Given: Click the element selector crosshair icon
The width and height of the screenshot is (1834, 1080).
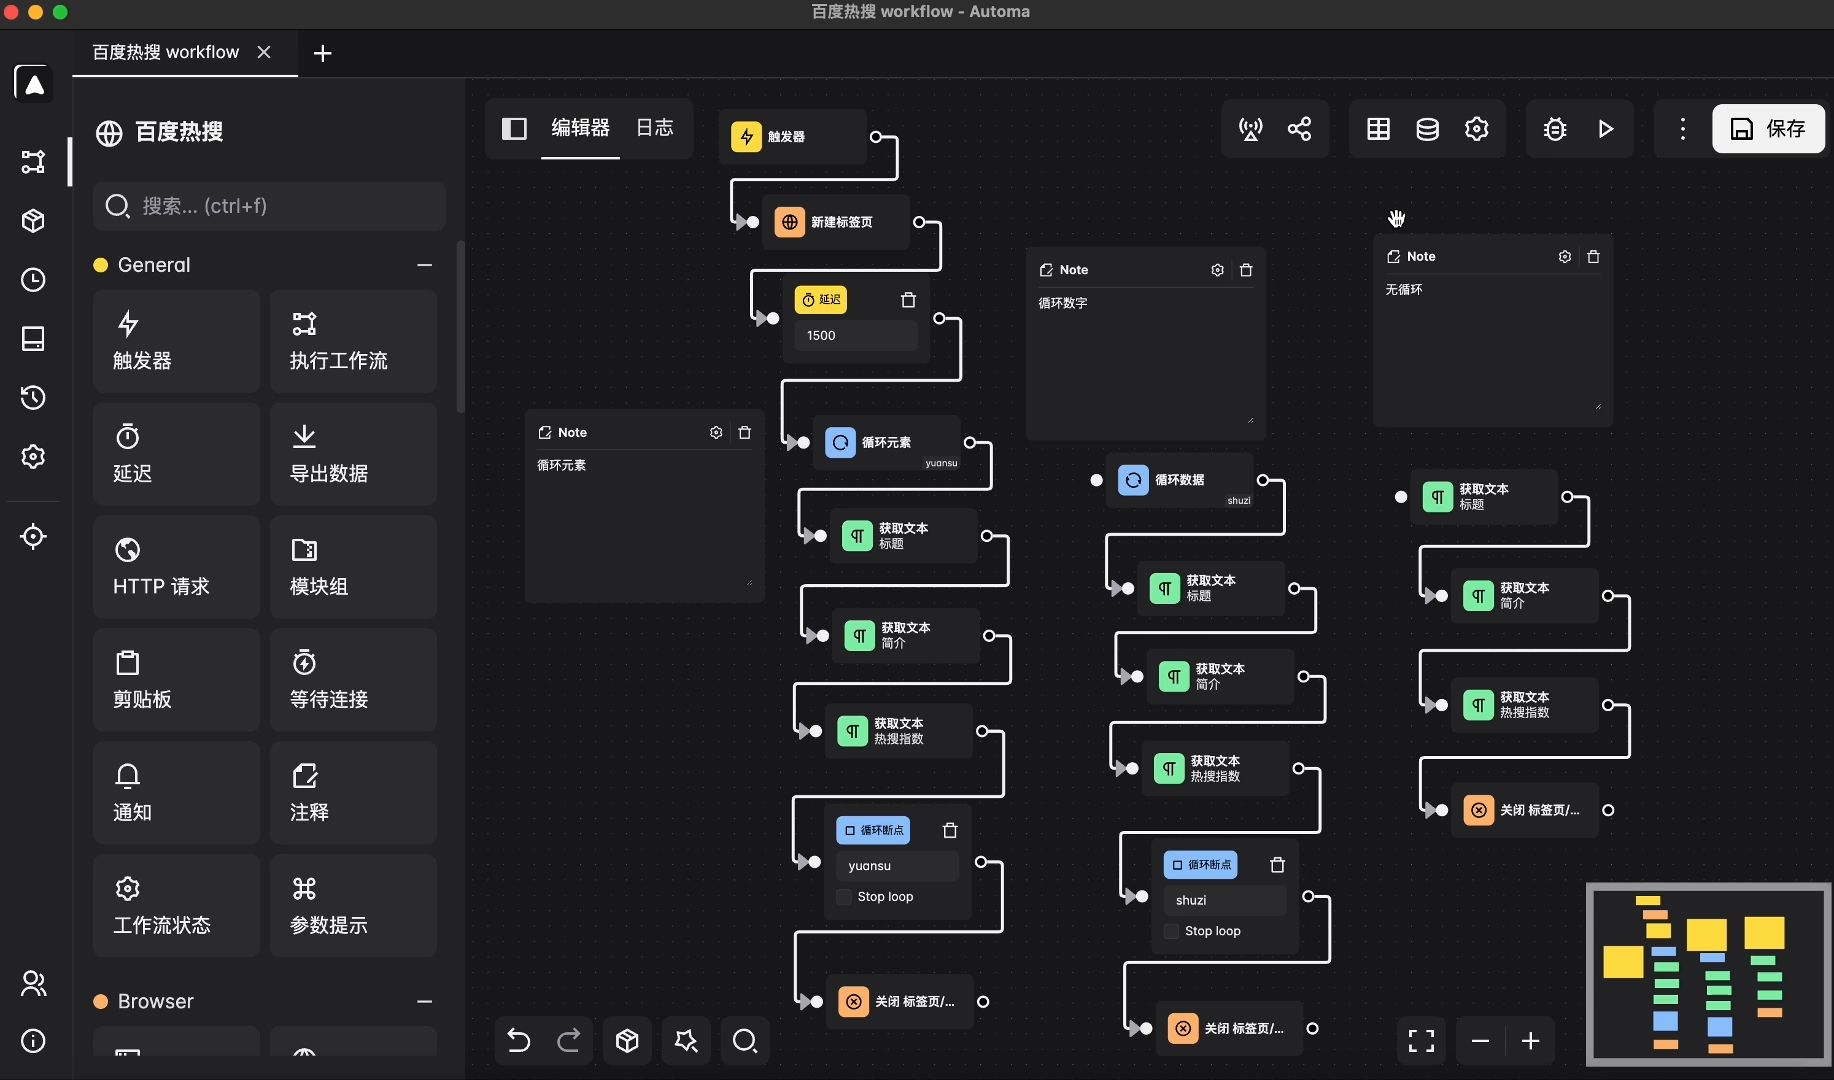Looking at the screenshot, I should [x=33, y=536].
